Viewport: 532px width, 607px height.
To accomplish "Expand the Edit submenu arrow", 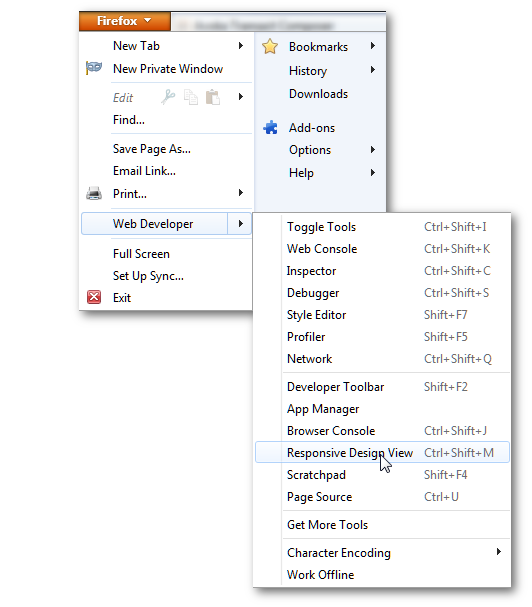I will (x=241, y=96).
